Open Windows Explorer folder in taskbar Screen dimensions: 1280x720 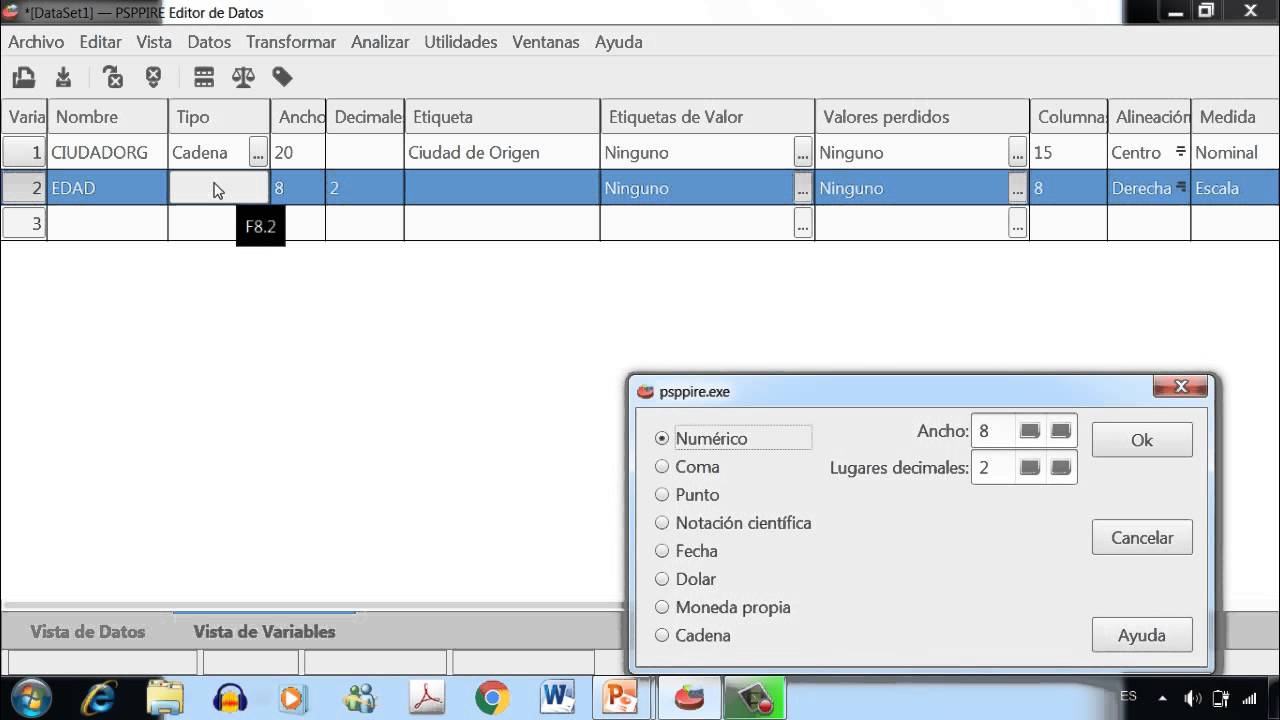[165, 697]
